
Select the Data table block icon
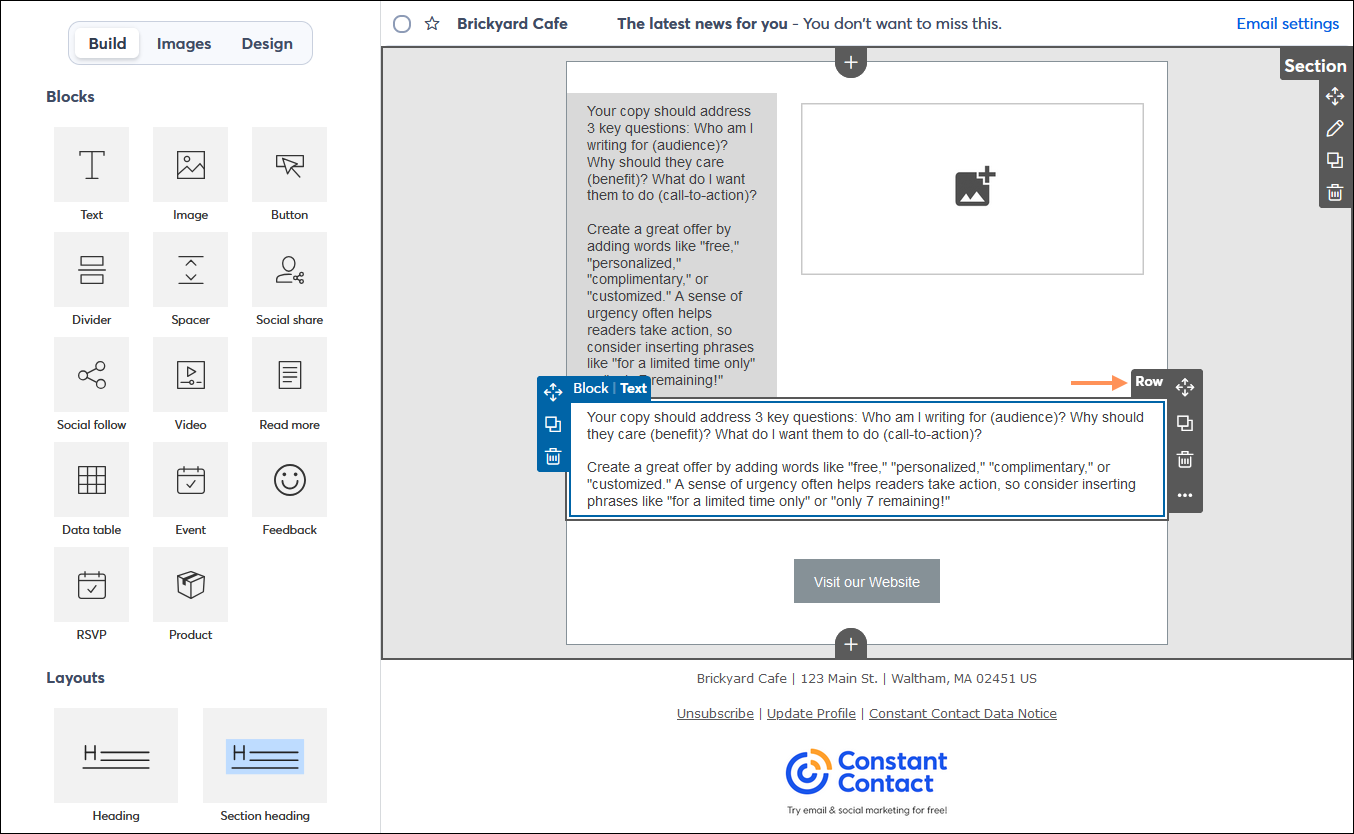92,480
